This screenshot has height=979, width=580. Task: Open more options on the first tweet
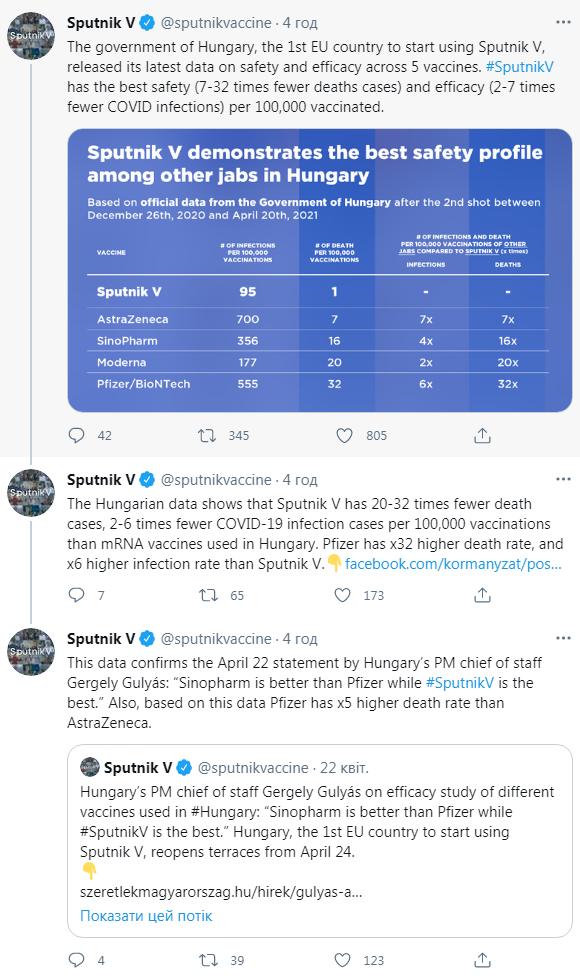click(563, 22)
